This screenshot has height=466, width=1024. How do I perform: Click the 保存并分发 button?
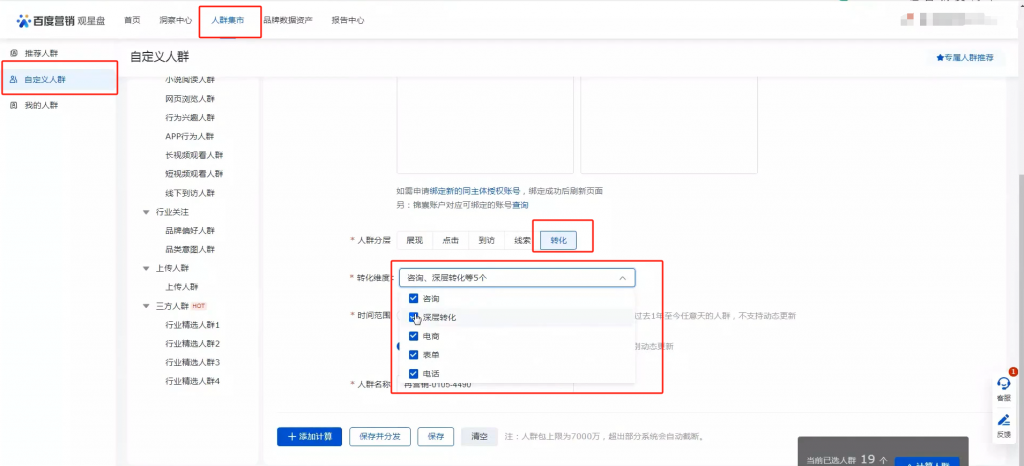(379, 437)
